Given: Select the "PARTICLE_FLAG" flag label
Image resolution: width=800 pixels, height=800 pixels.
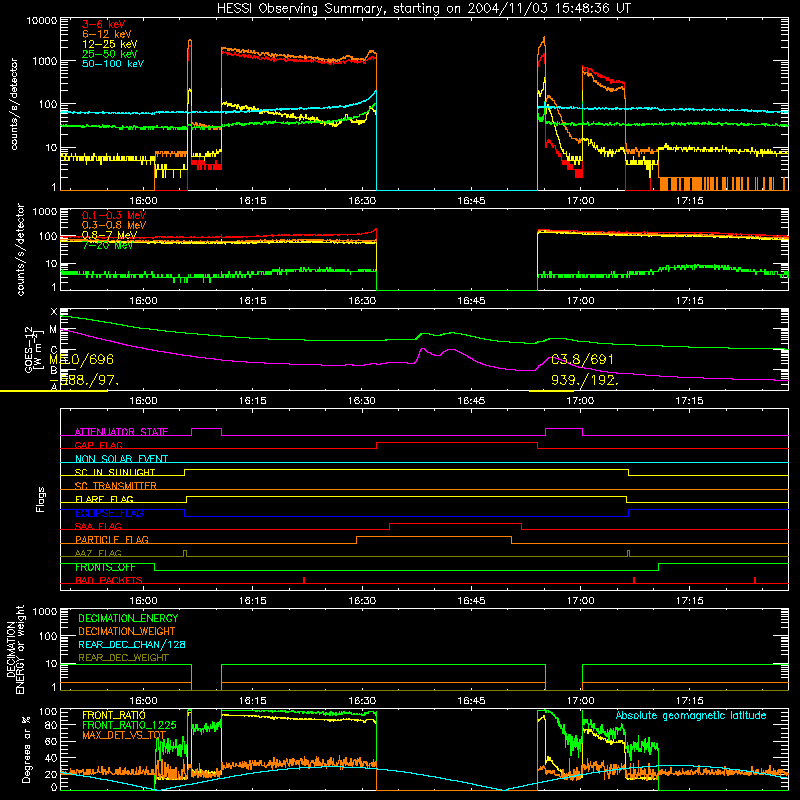Looking at the screenshot, I should pyautogui.click(x=112, y=540).
